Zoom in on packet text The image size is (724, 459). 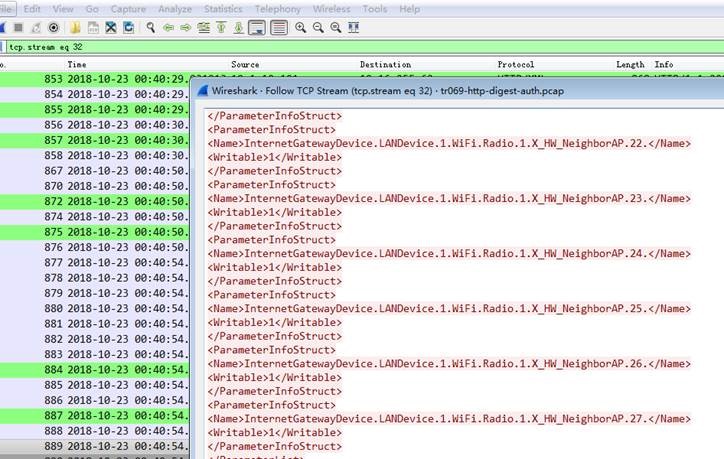coord(300,27)
